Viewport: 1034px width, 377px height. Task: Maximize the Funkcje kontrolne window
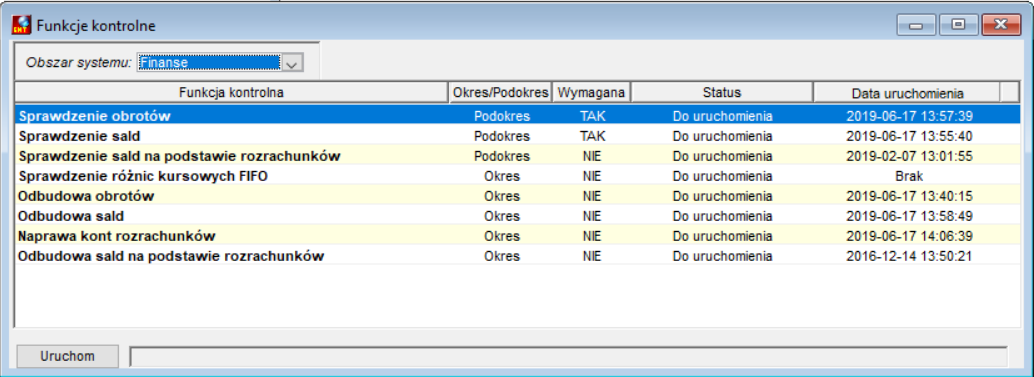958,25
